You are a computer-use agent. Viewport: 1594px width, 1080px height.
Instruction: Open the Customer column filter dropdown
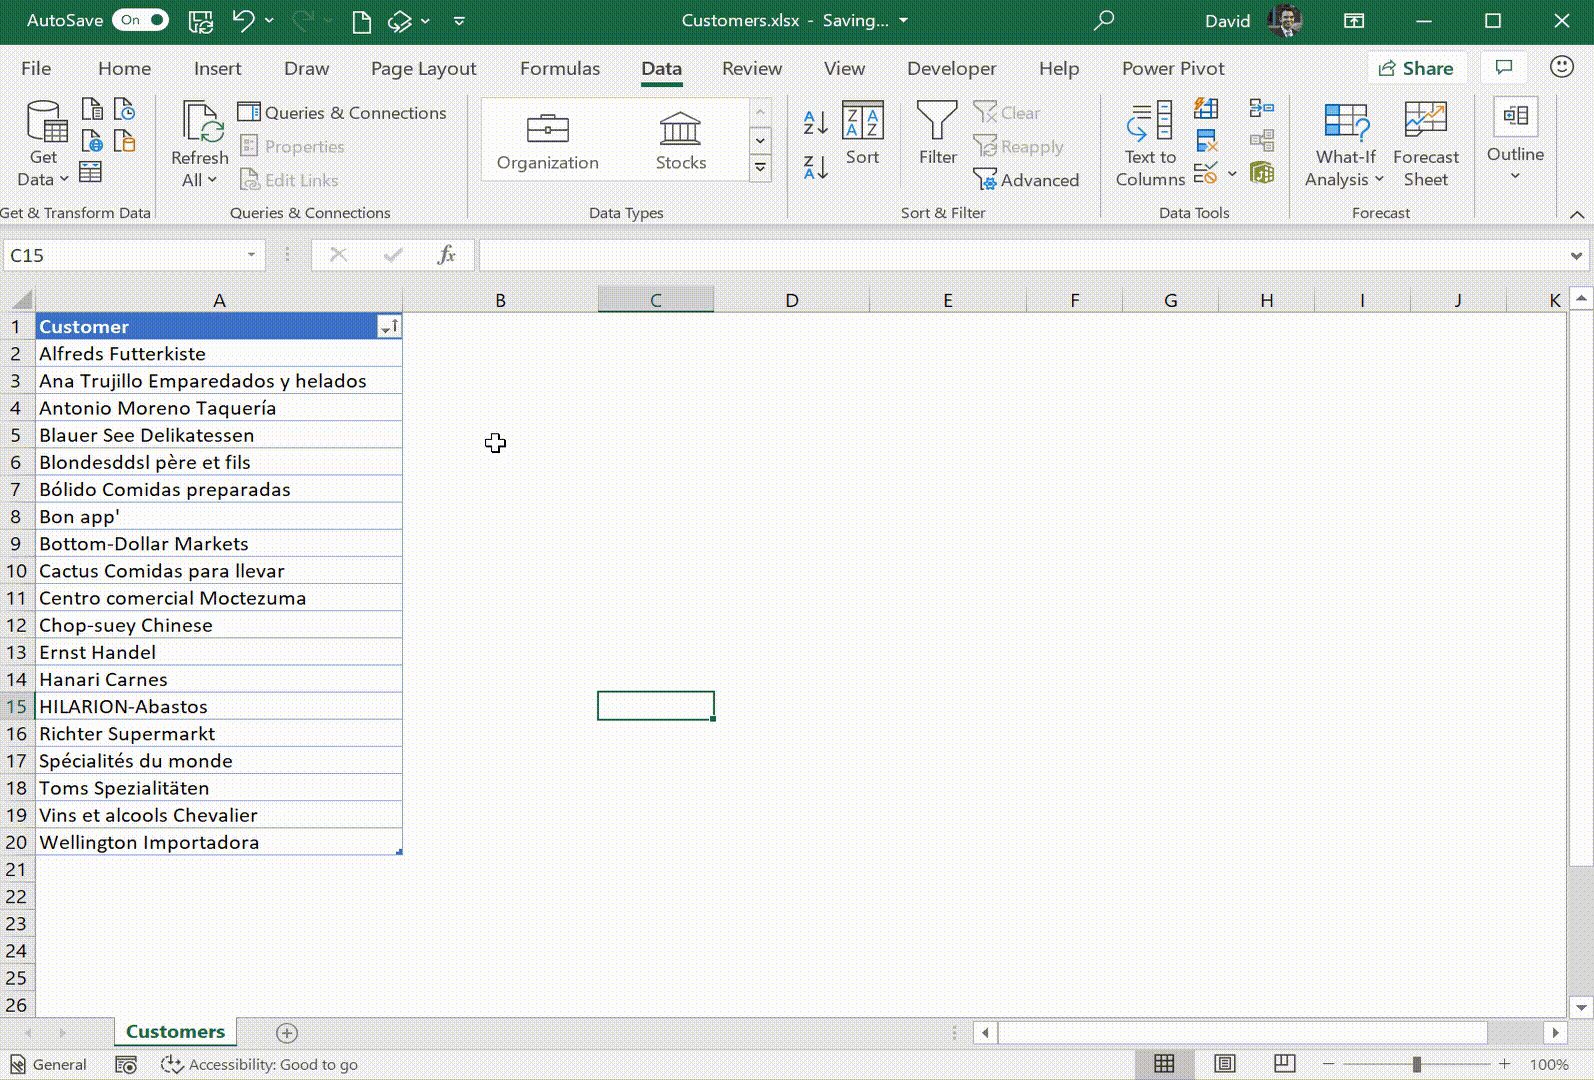(x=388, y=327)
